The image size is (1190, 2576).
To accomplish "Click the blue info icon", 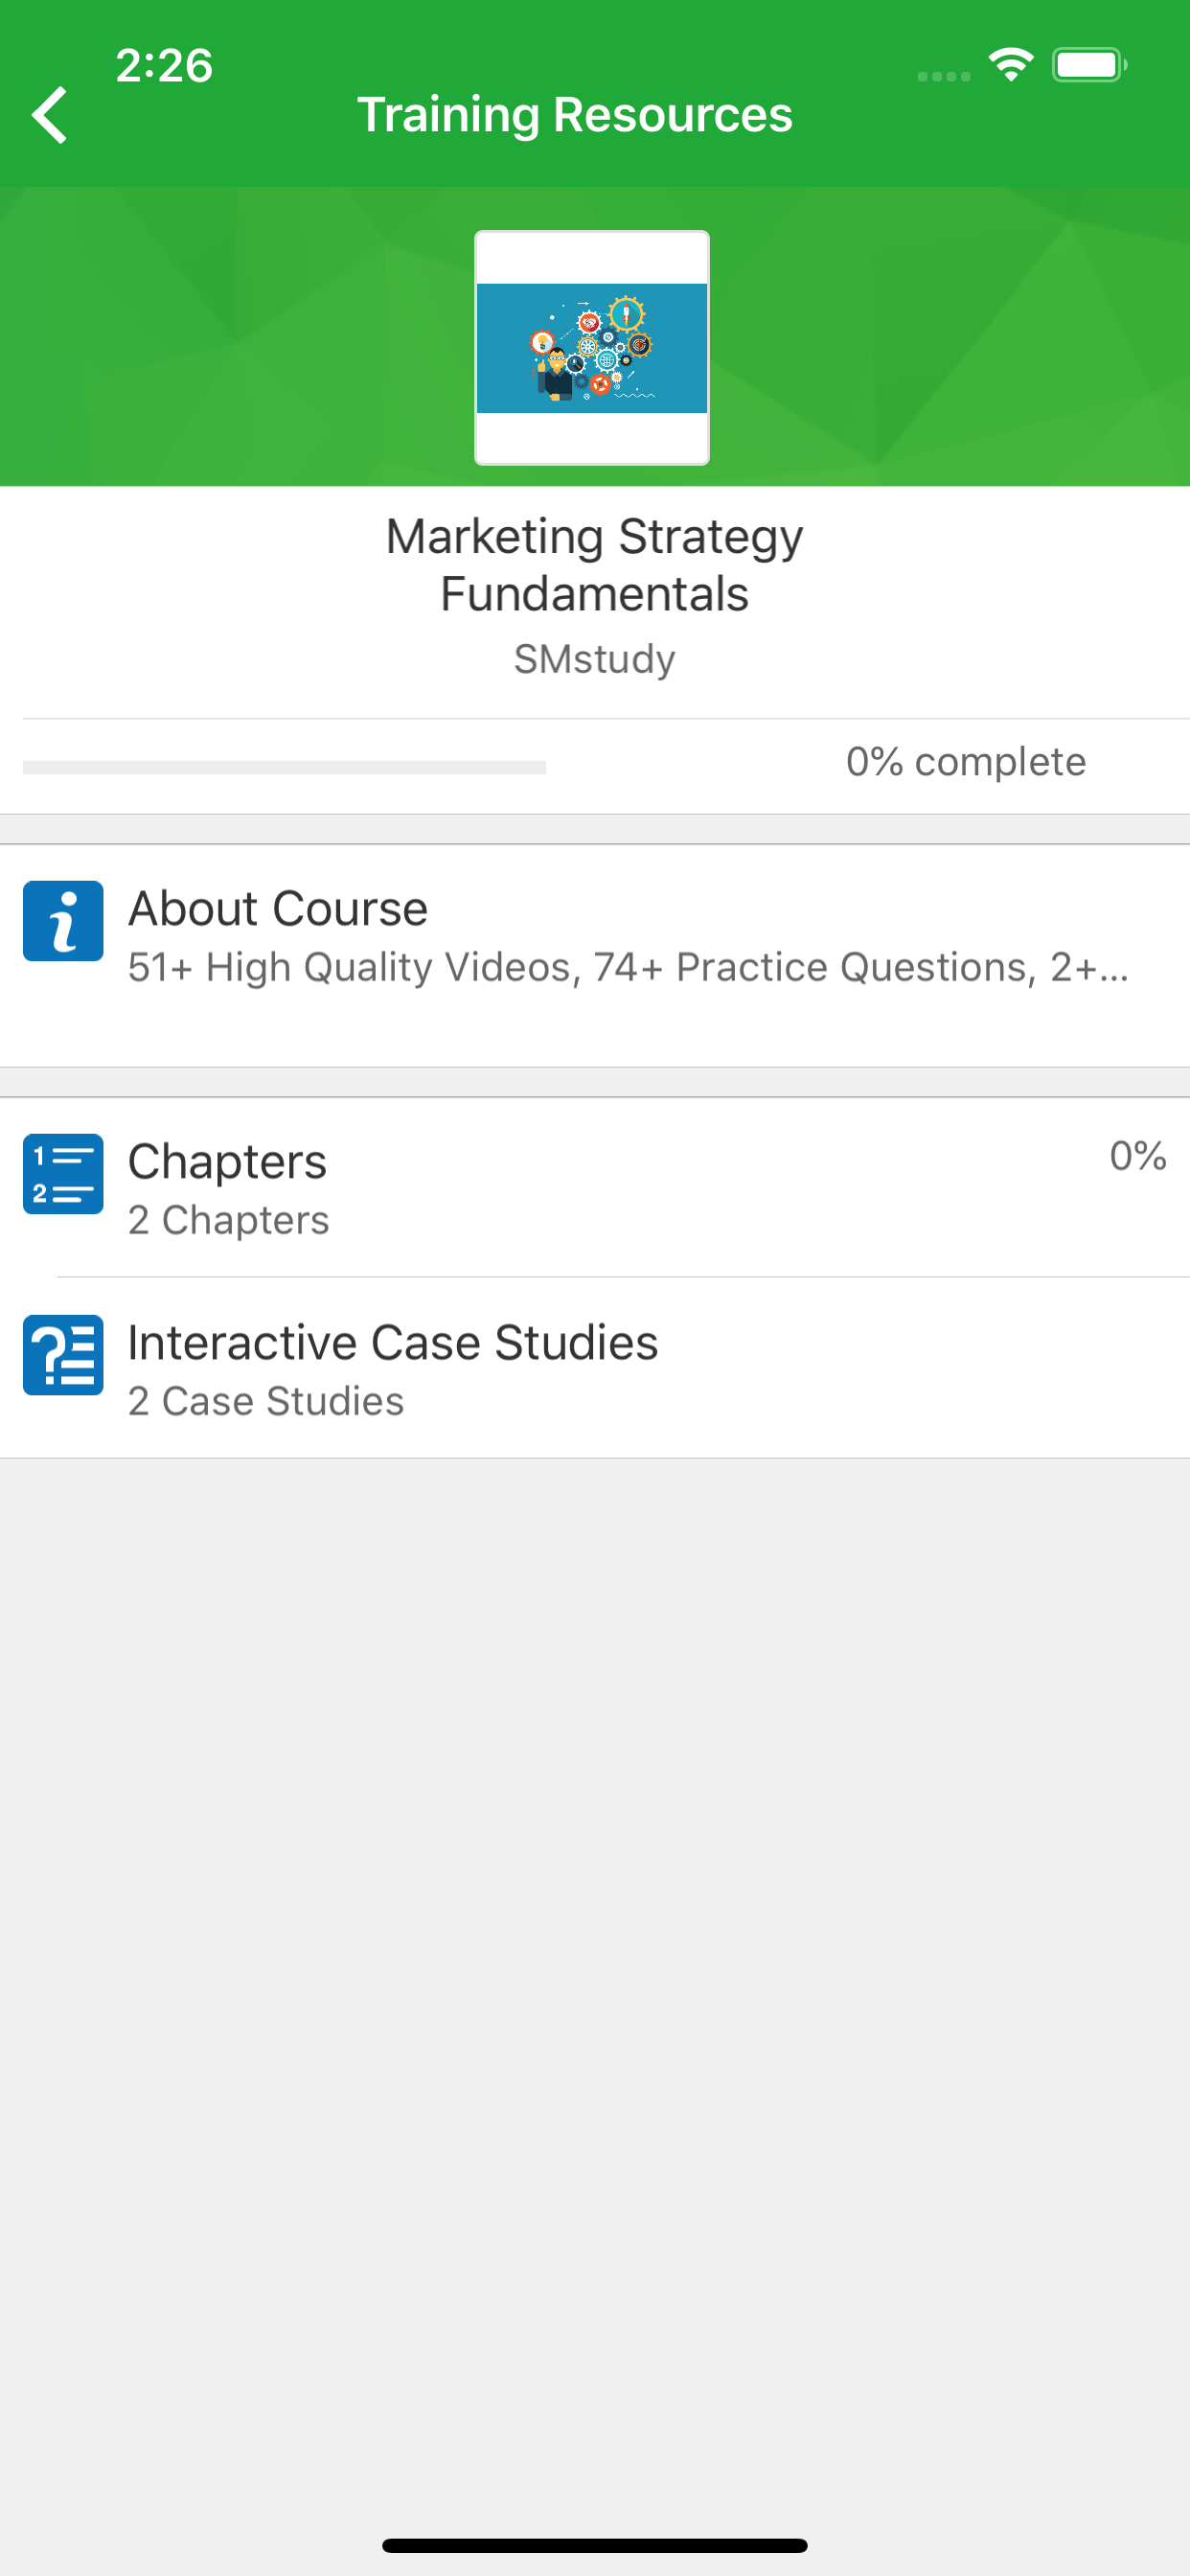I will coord(63,920).
